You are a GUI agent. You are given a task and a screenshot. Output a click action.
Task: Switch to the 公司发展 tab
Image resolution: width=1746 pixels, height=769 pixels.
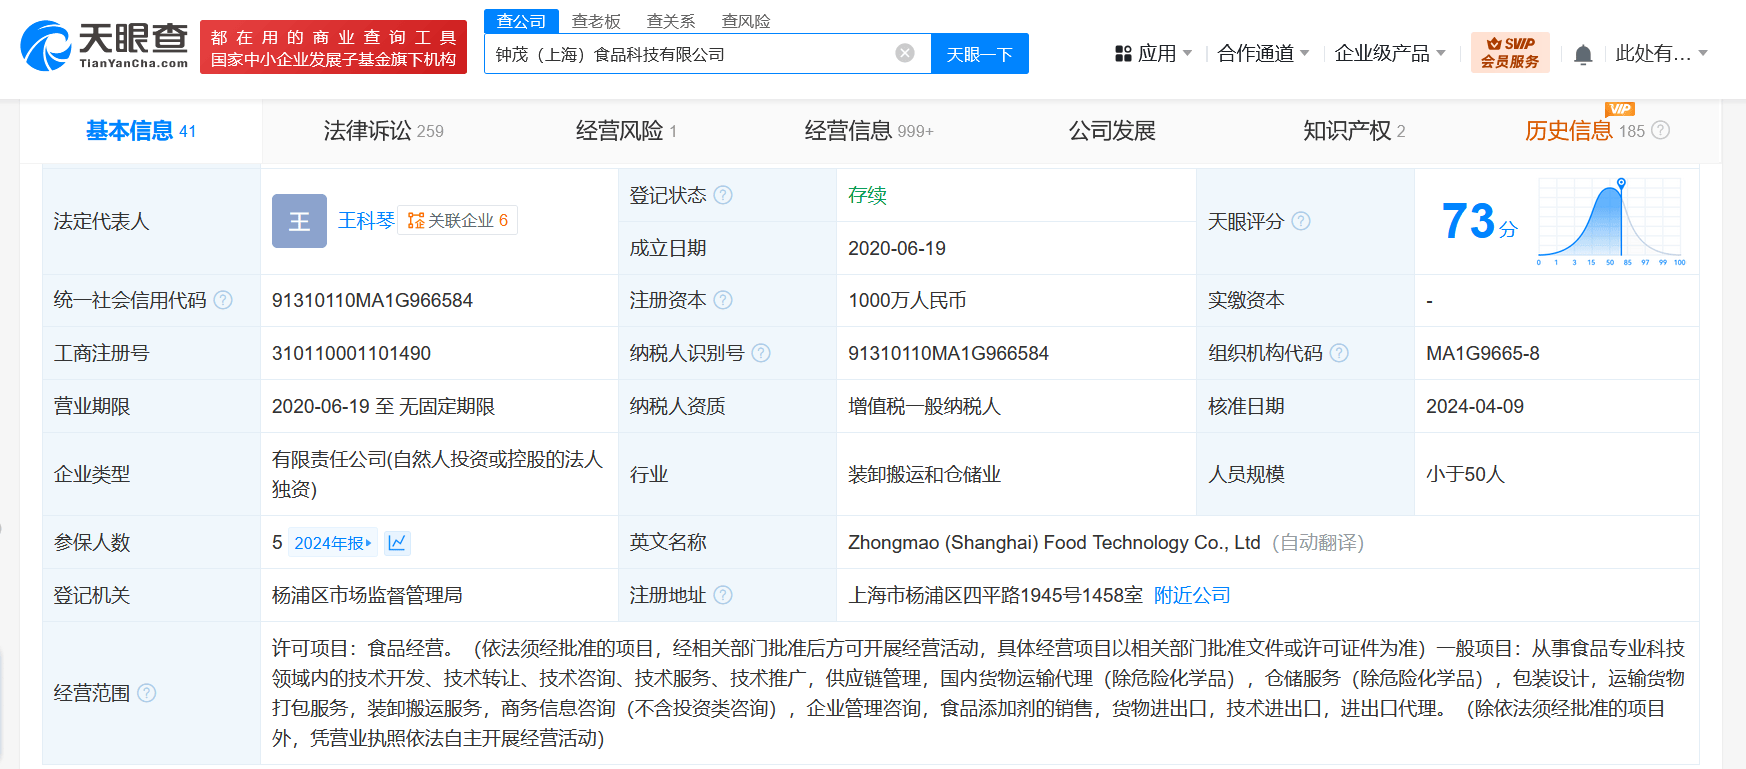1112,131
